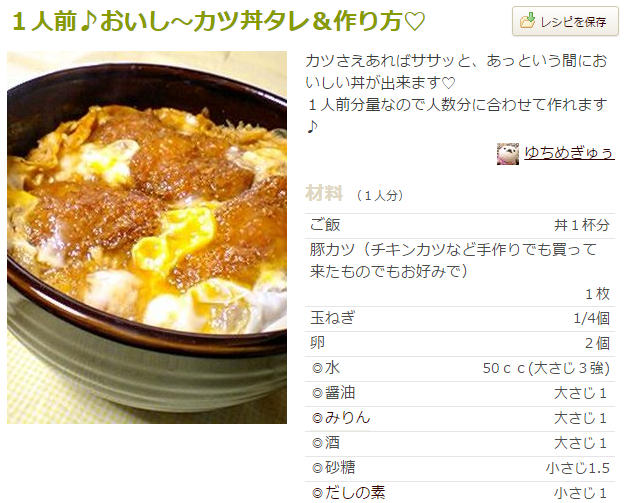Click the ◎みりん ingredient row
Screen dimensions: 625x503
[460, 419]
